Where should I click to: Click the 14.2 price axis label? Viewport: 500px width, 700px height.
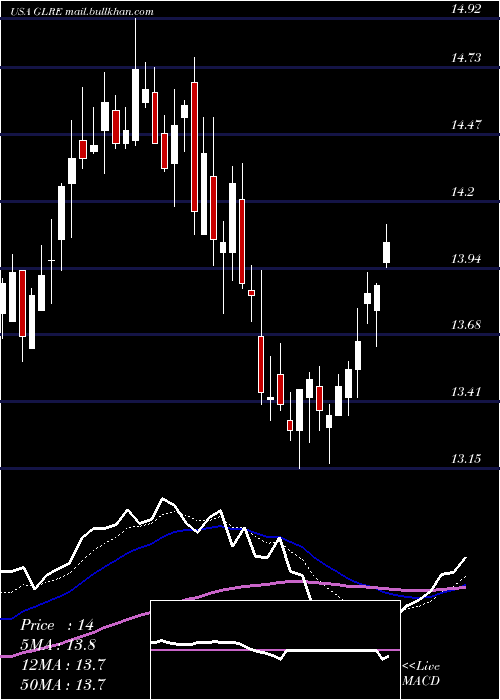coord(462,192)
